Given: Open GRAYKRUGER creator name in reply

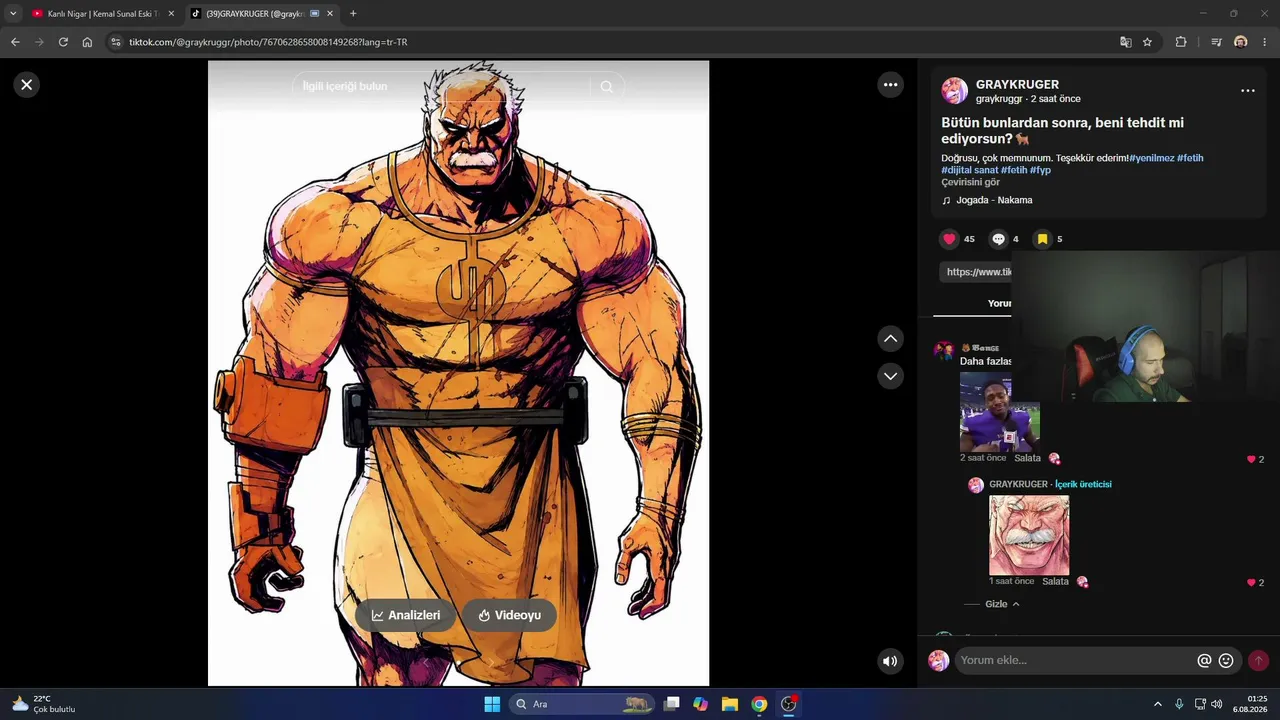Looking at the screenshot, I should tap(1018, 484).
